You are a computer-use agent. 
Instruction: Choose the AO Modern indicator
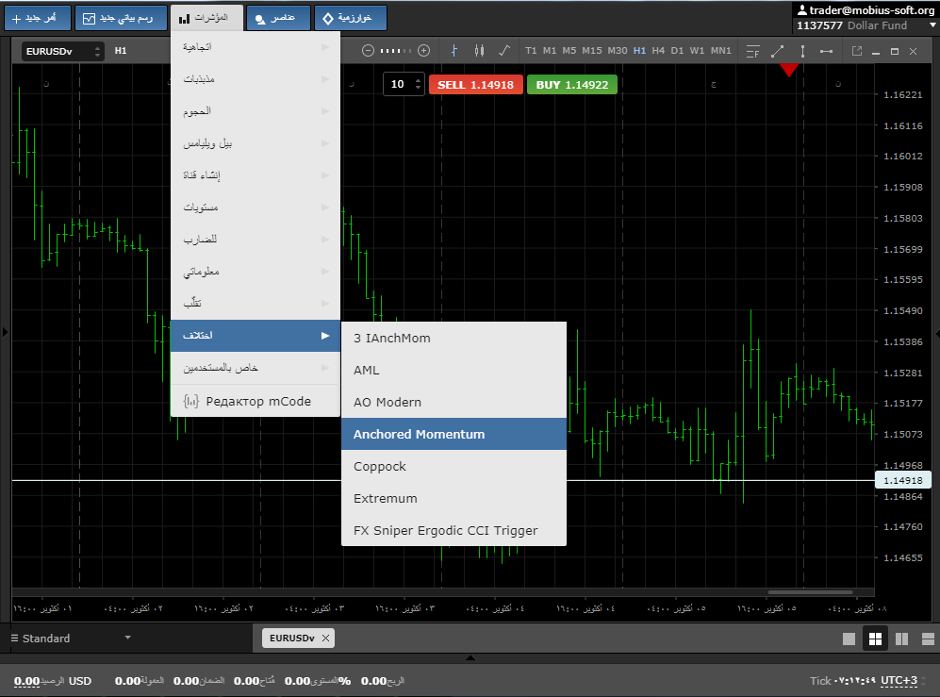click(454, 402)
